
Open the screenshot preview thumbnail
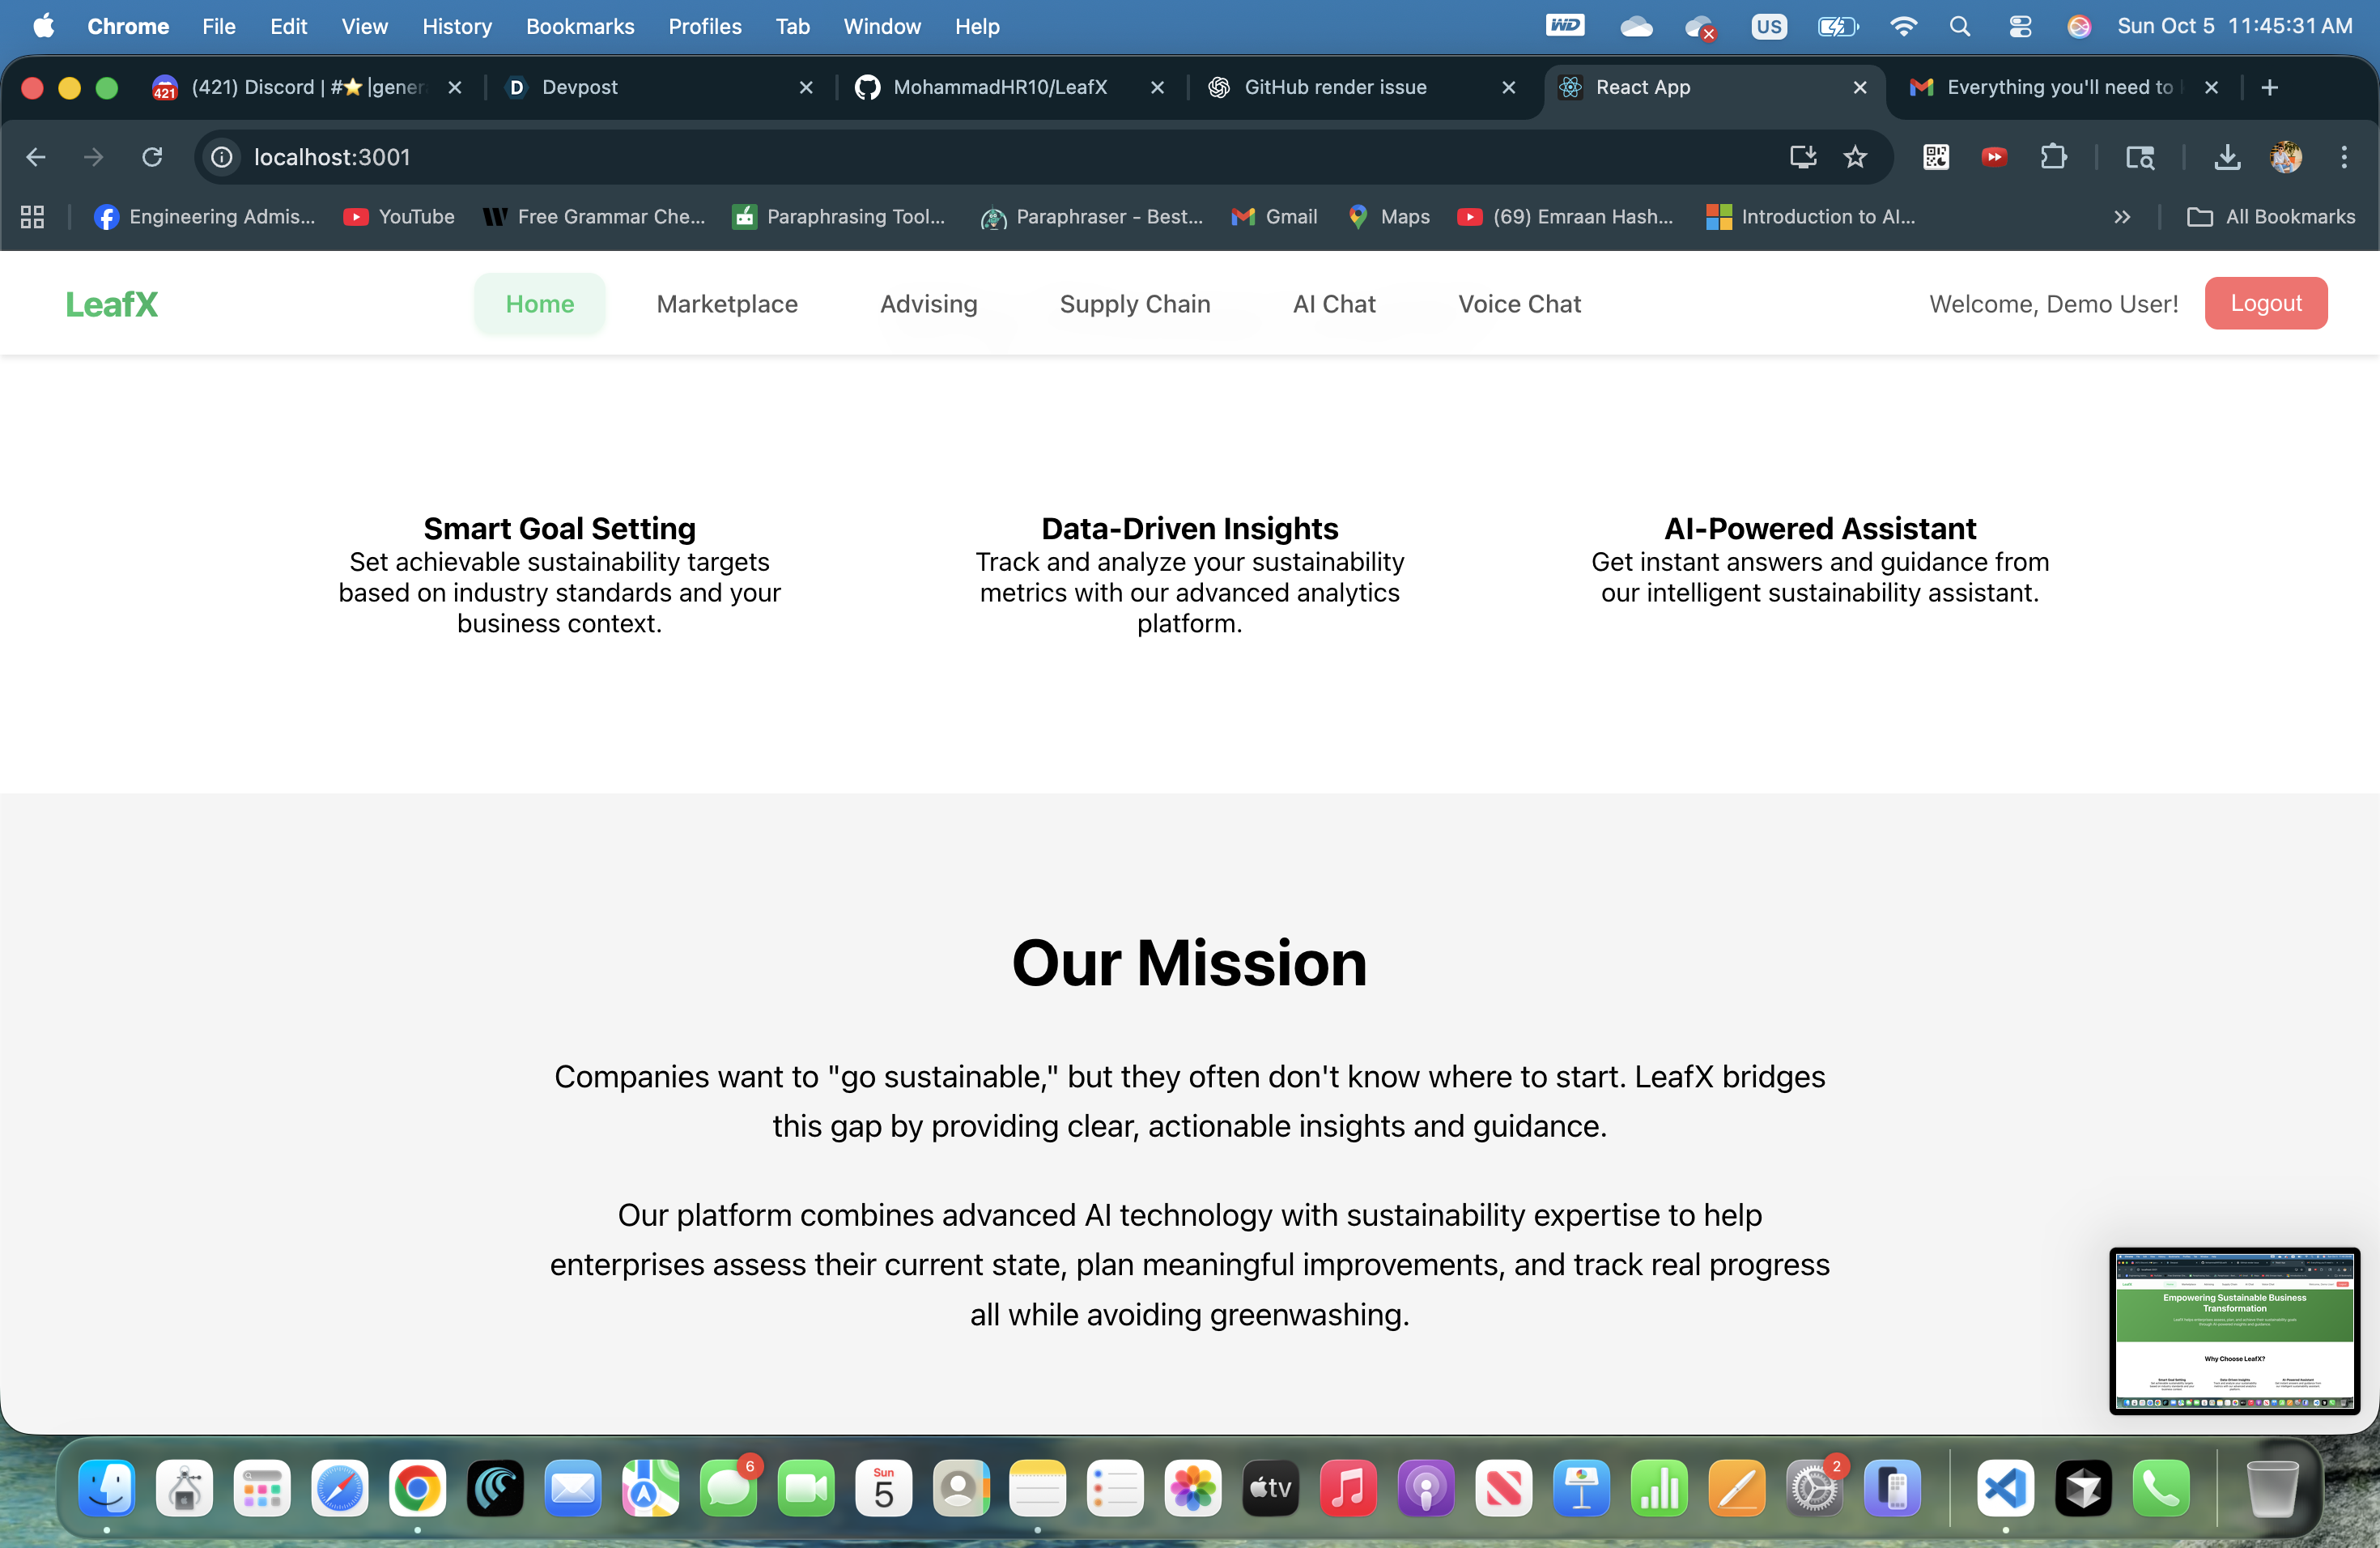pos(2234,1330)
